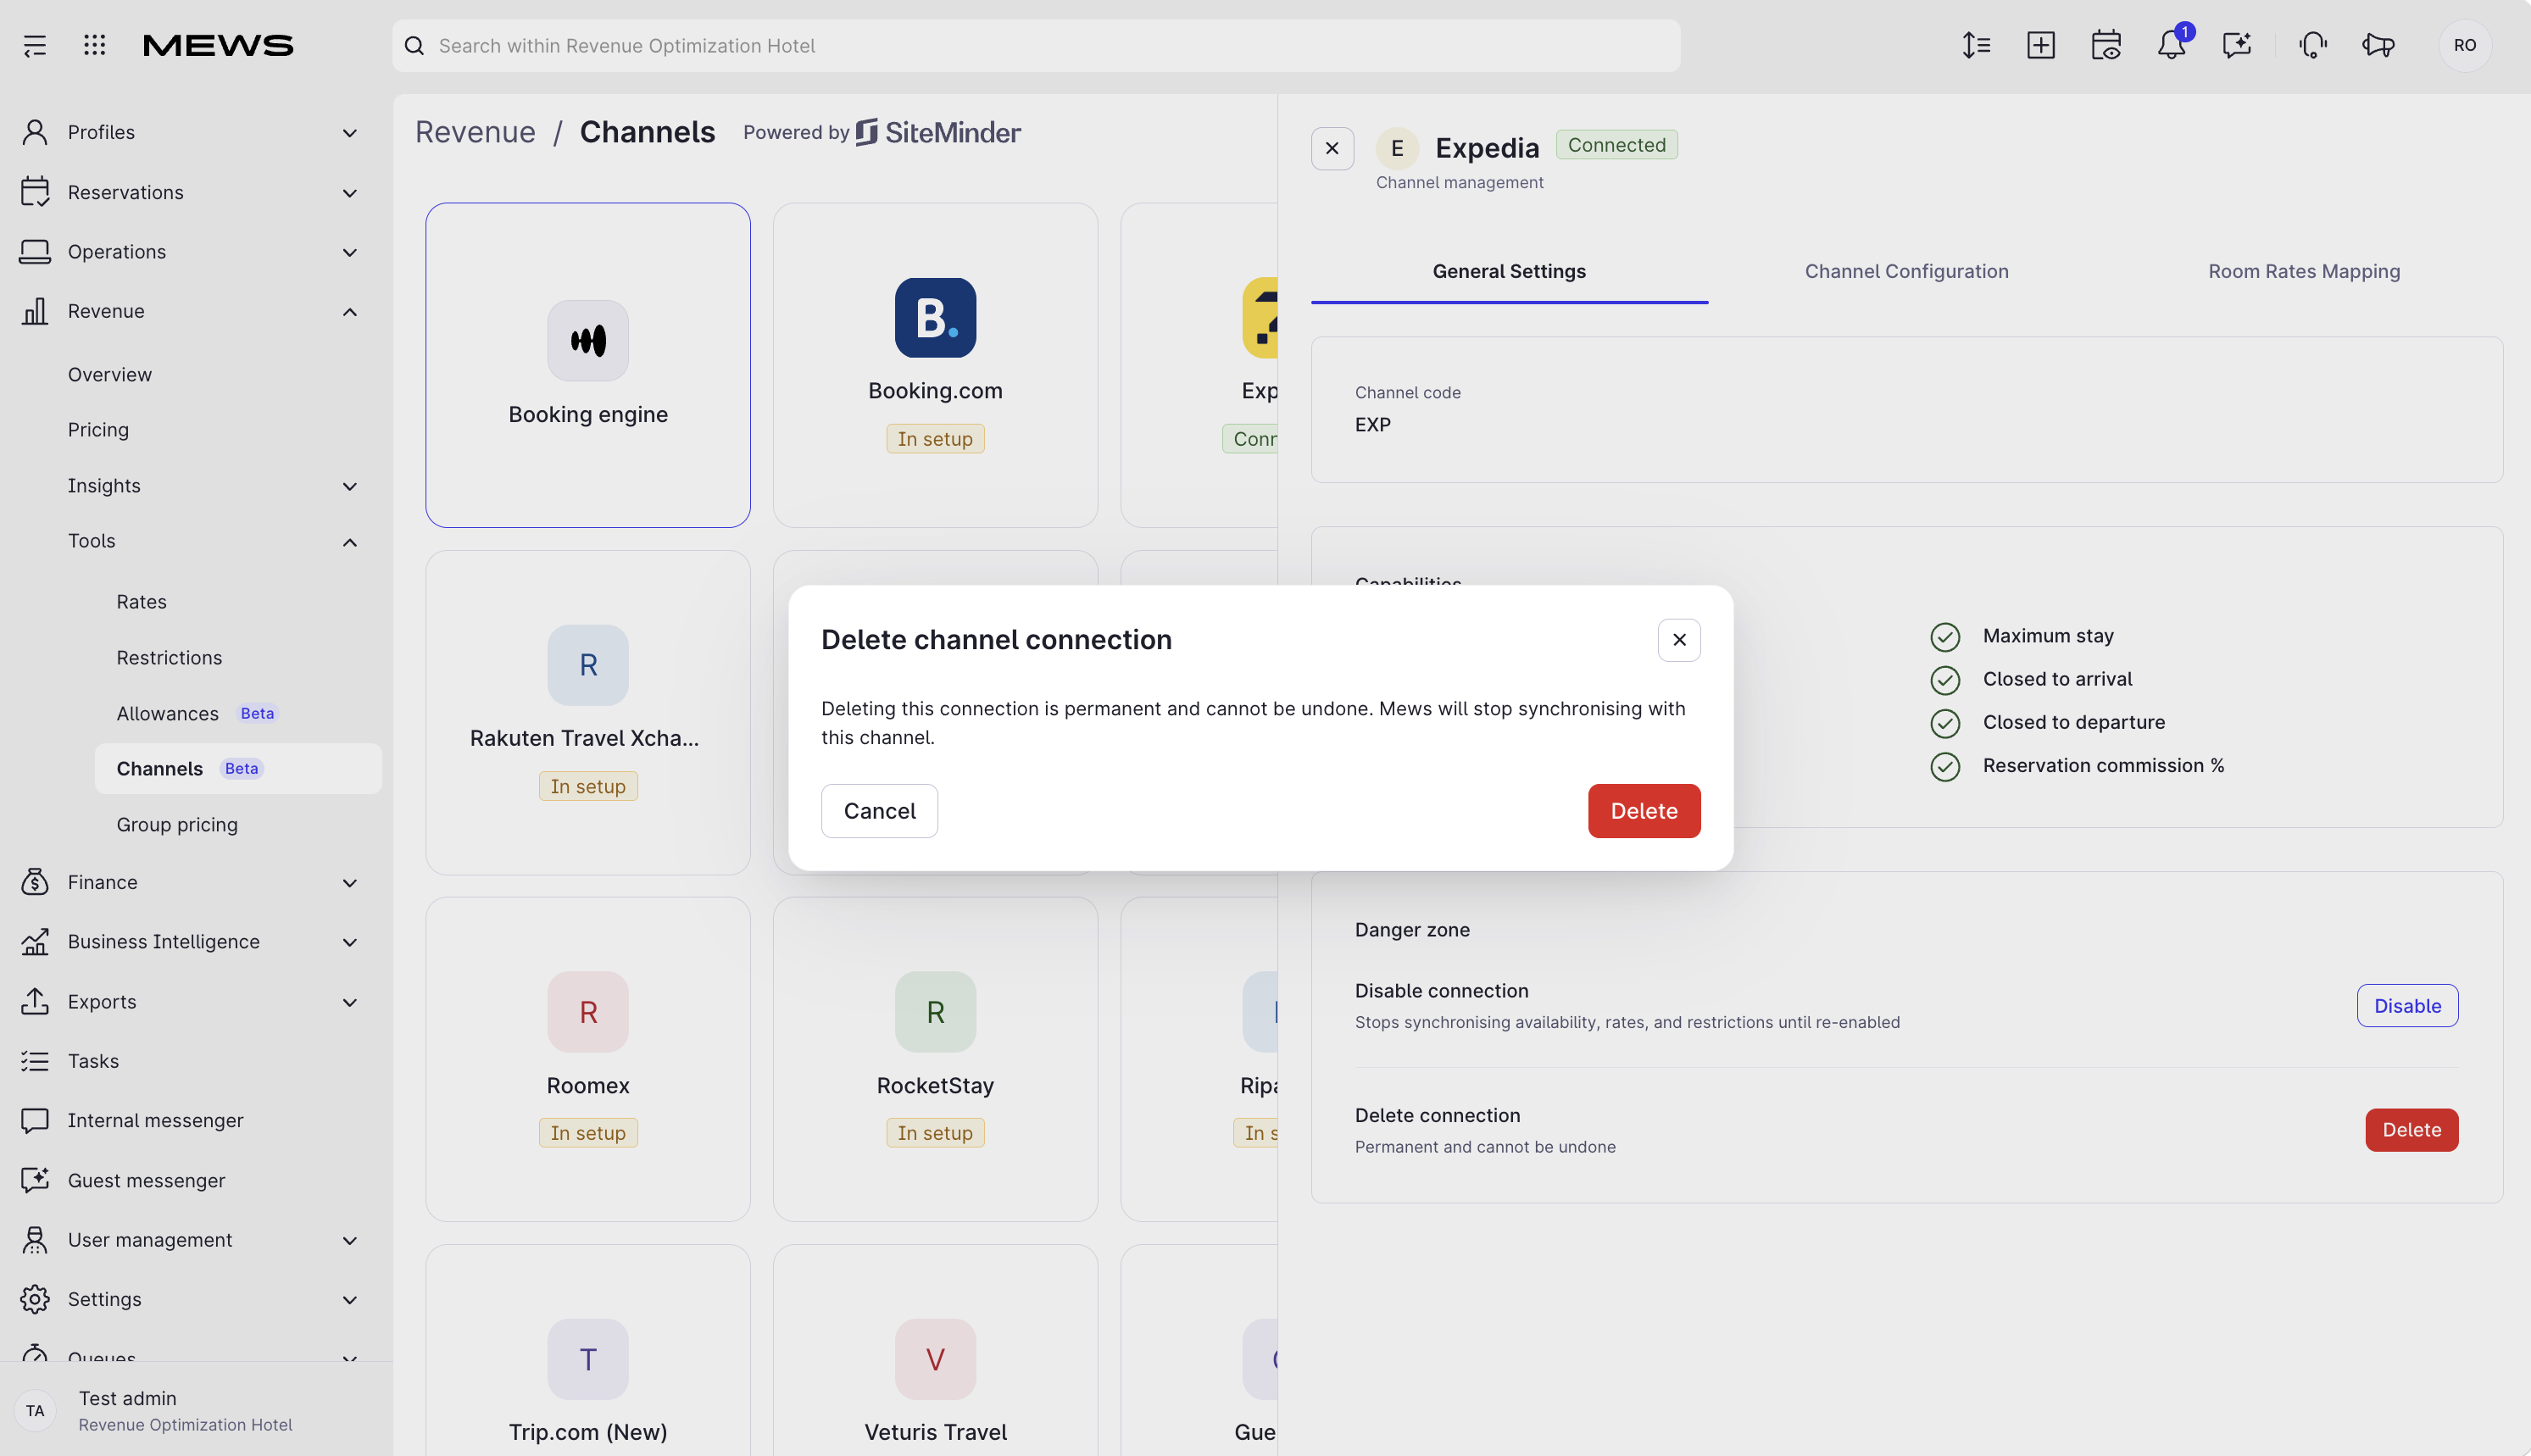Click the add-new plus square icon
2531x1456 pixels.
point(2041,45)
